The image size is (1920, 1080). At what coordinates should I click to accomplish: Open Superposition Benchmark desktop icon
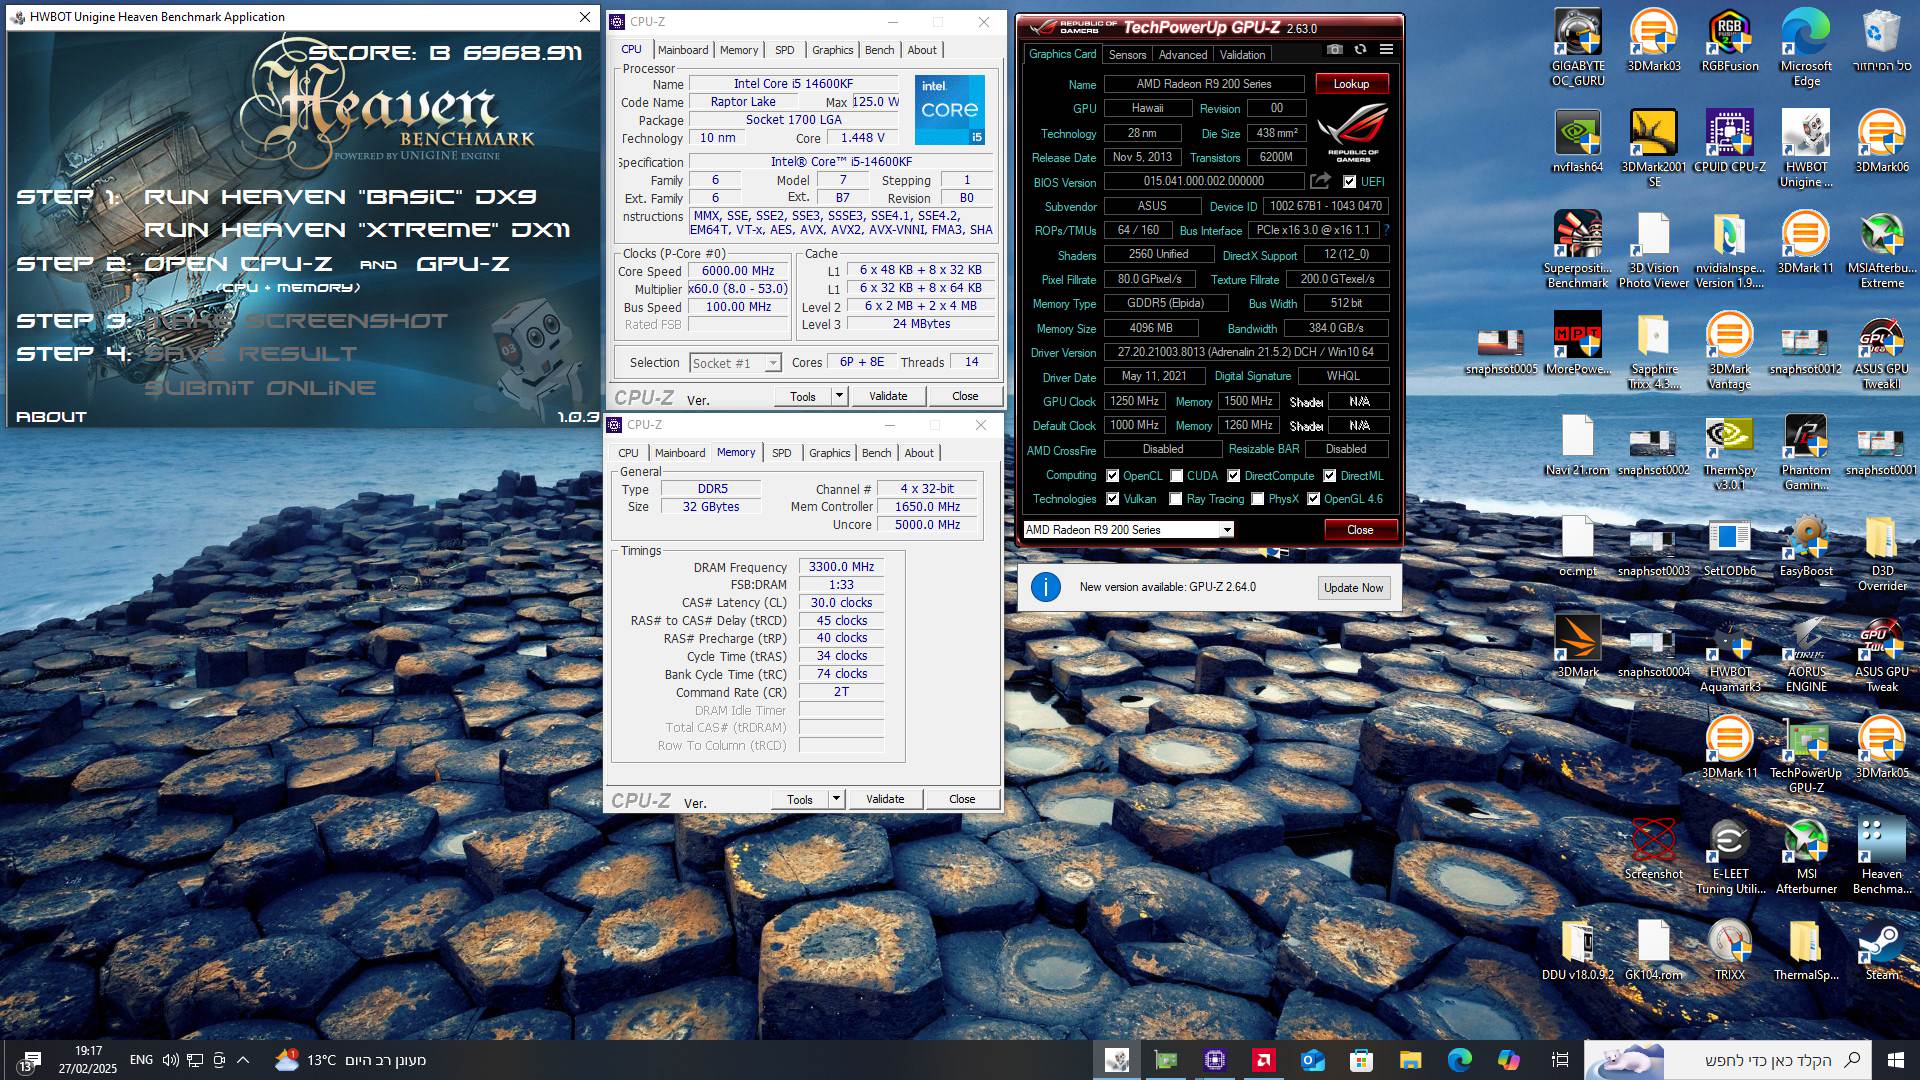[1578, 249]
